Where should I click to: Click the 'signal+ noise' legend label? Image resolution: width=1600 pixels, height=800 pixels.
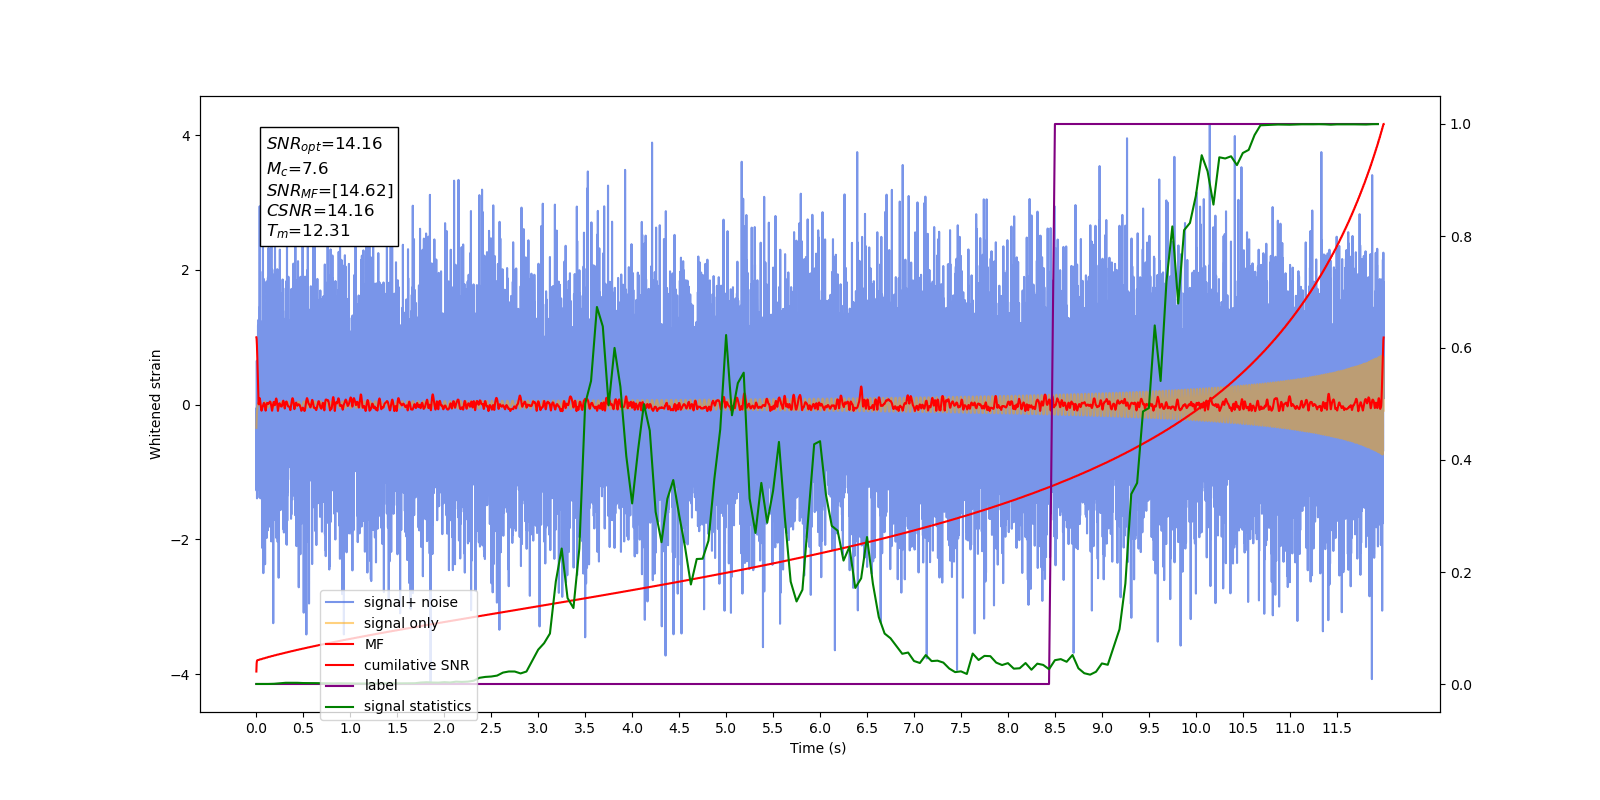click(x=410, y=602)
